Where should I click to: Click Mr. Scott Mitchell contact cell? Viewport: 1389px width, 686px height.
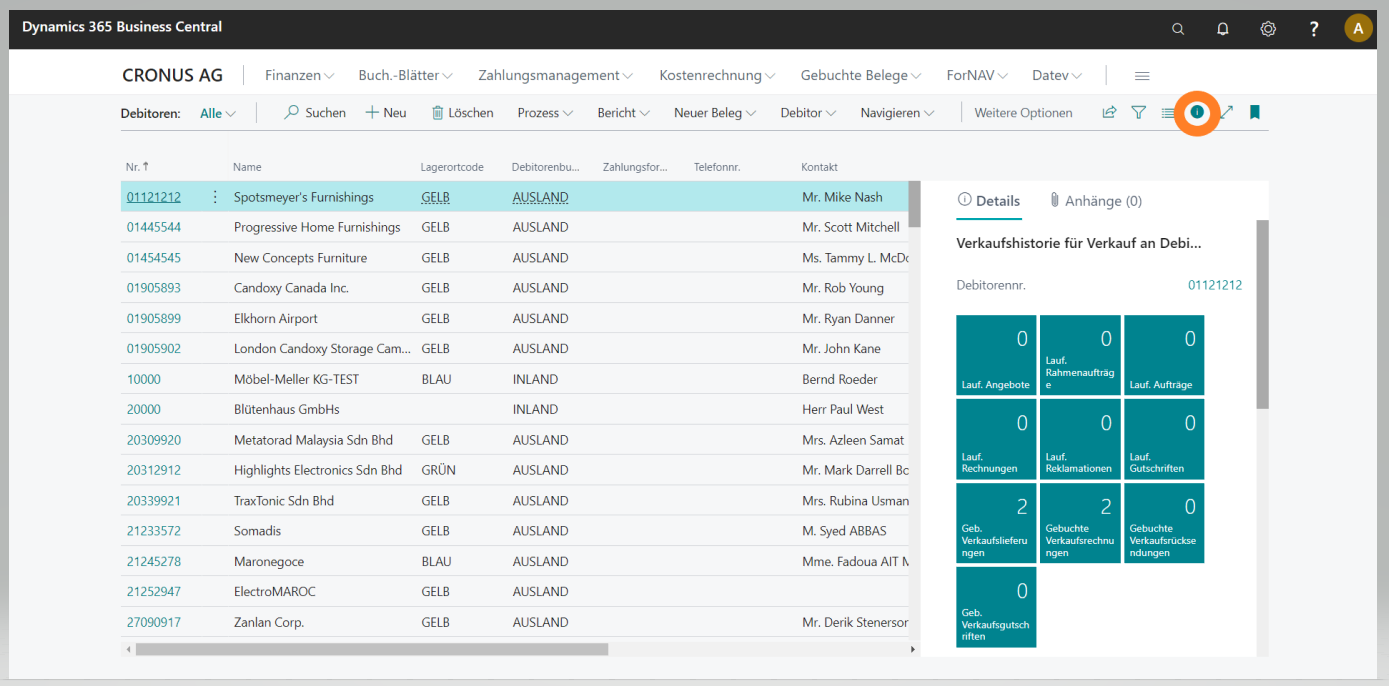851,227
